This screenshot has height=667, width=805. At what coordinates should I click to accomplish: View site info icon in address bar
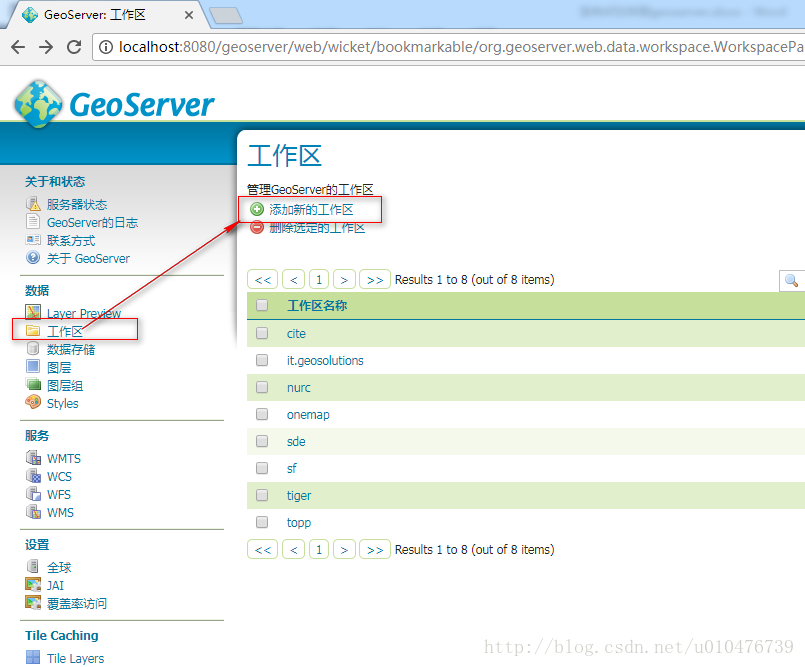[x=106, y=47]
